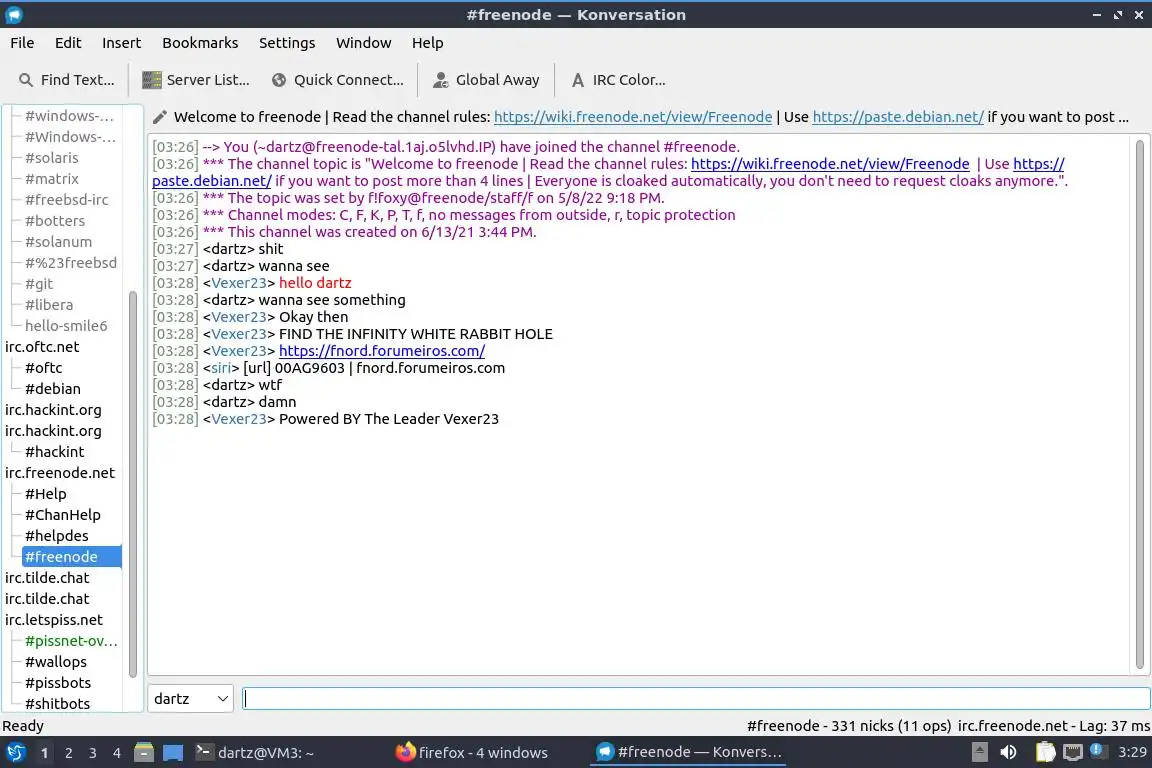
Task: Switch to virtual desktop 3
Action: tap(93, 753)
